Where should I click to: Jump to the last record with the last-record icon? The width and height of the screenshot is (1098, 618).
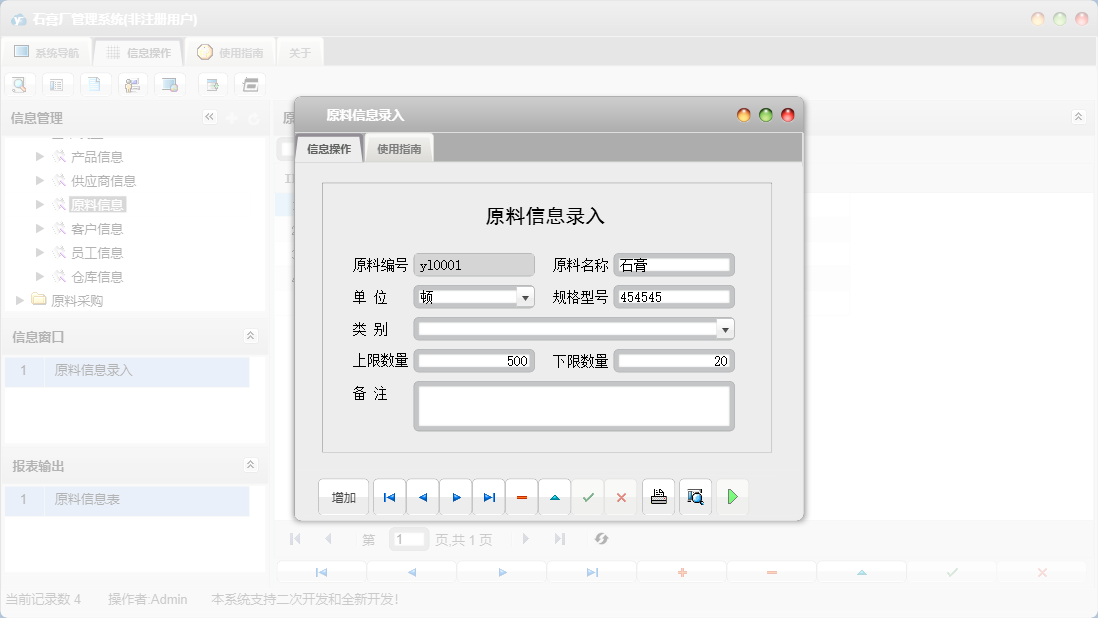(x=488, y=497)
